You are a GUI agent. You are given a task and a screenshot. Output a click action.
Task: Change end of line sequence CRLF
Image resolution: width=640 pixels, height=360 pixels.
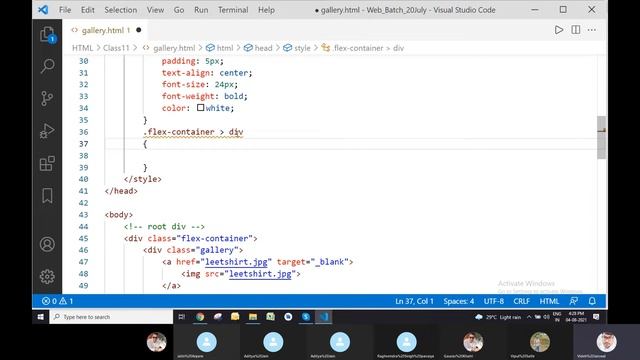(x=521, y=301)
